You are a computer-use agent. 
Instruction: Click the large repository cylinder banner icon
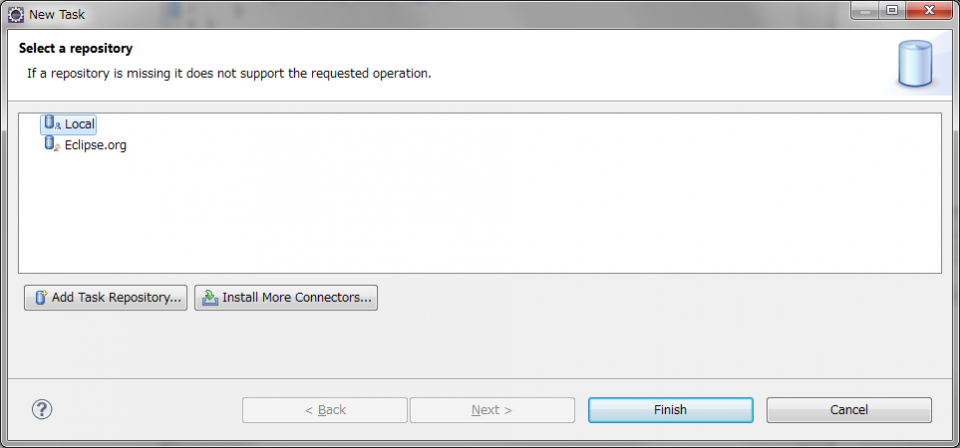tap(915, 63)
